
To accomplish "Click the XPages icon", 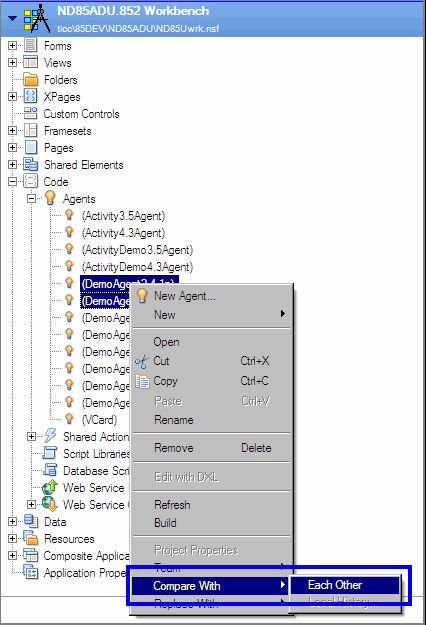I will click(x=30, y=96).
